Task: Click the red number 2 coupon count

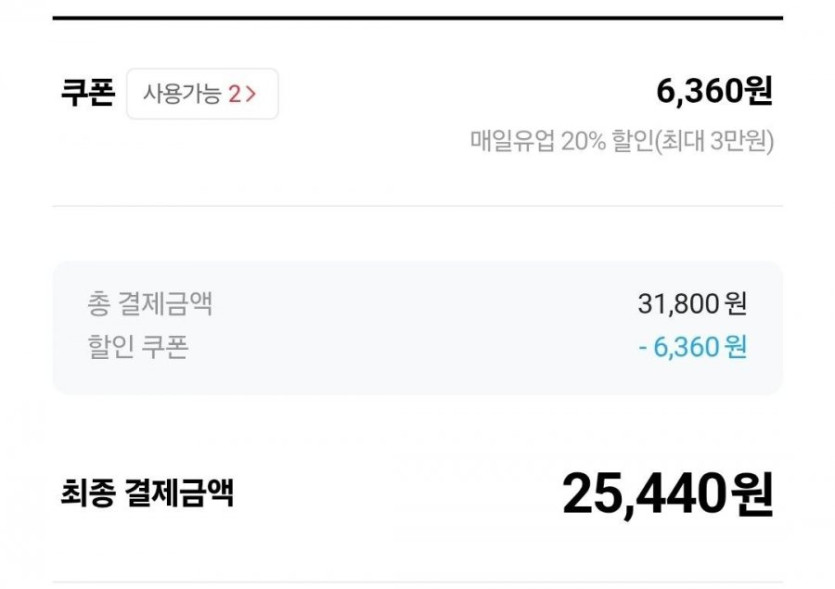Action: point(234,95)
